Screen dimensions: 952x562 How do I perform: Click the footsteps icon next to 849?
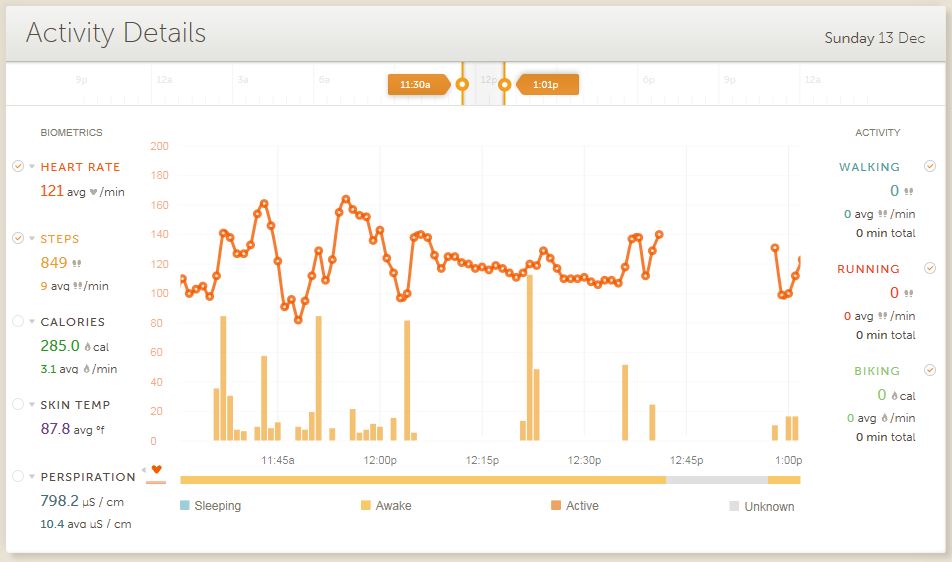[76, 263]
